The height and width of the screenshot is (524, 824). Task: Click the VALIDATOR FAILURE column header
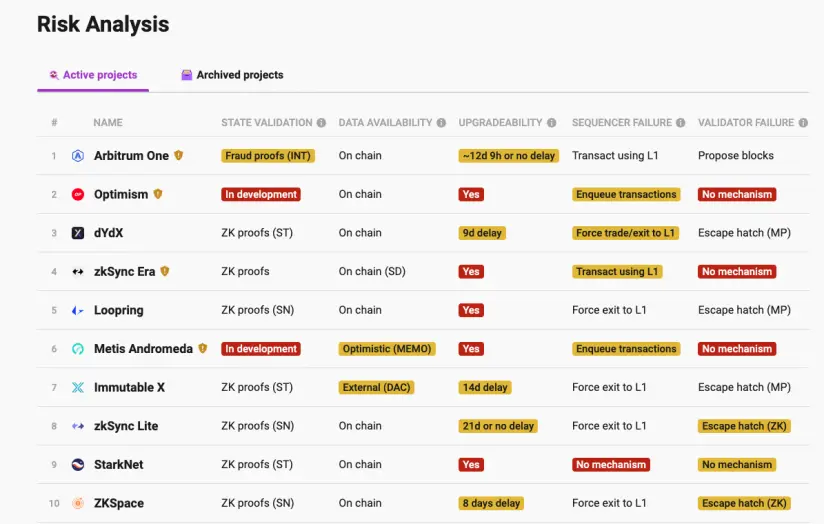point(746,122)
